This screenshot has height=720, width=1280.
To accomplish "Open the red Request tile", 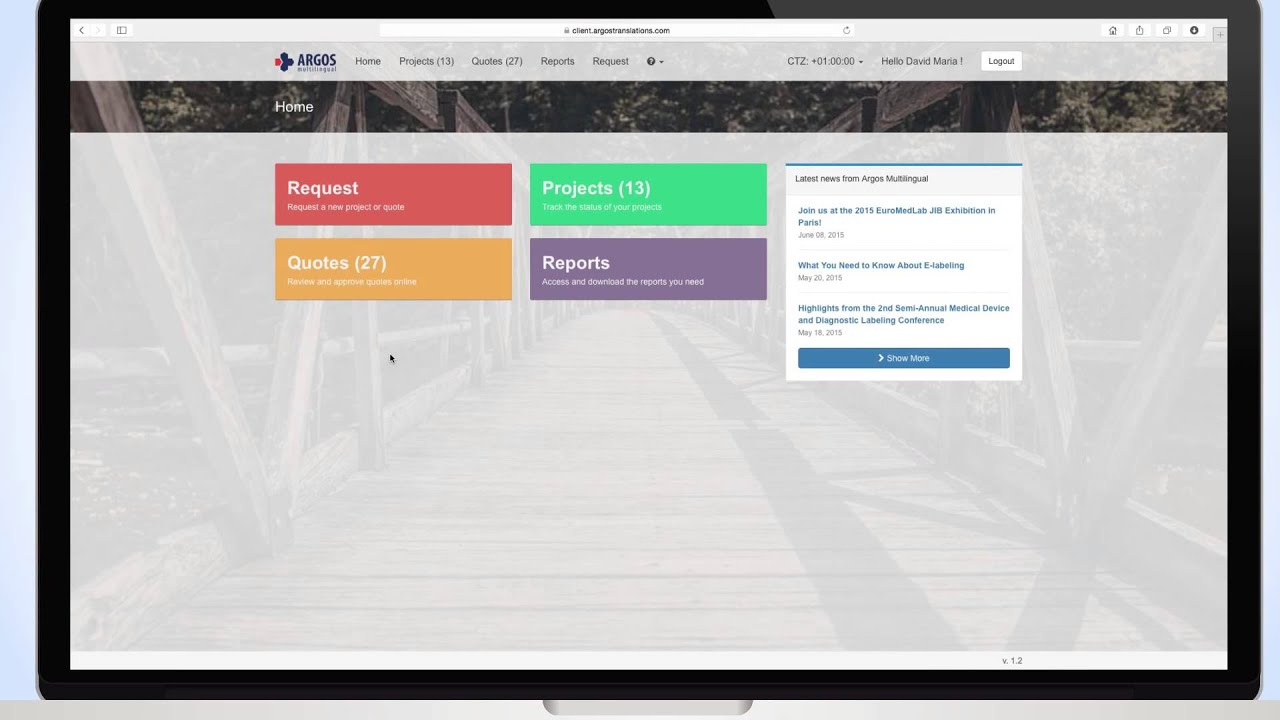I will click(393, 195).
